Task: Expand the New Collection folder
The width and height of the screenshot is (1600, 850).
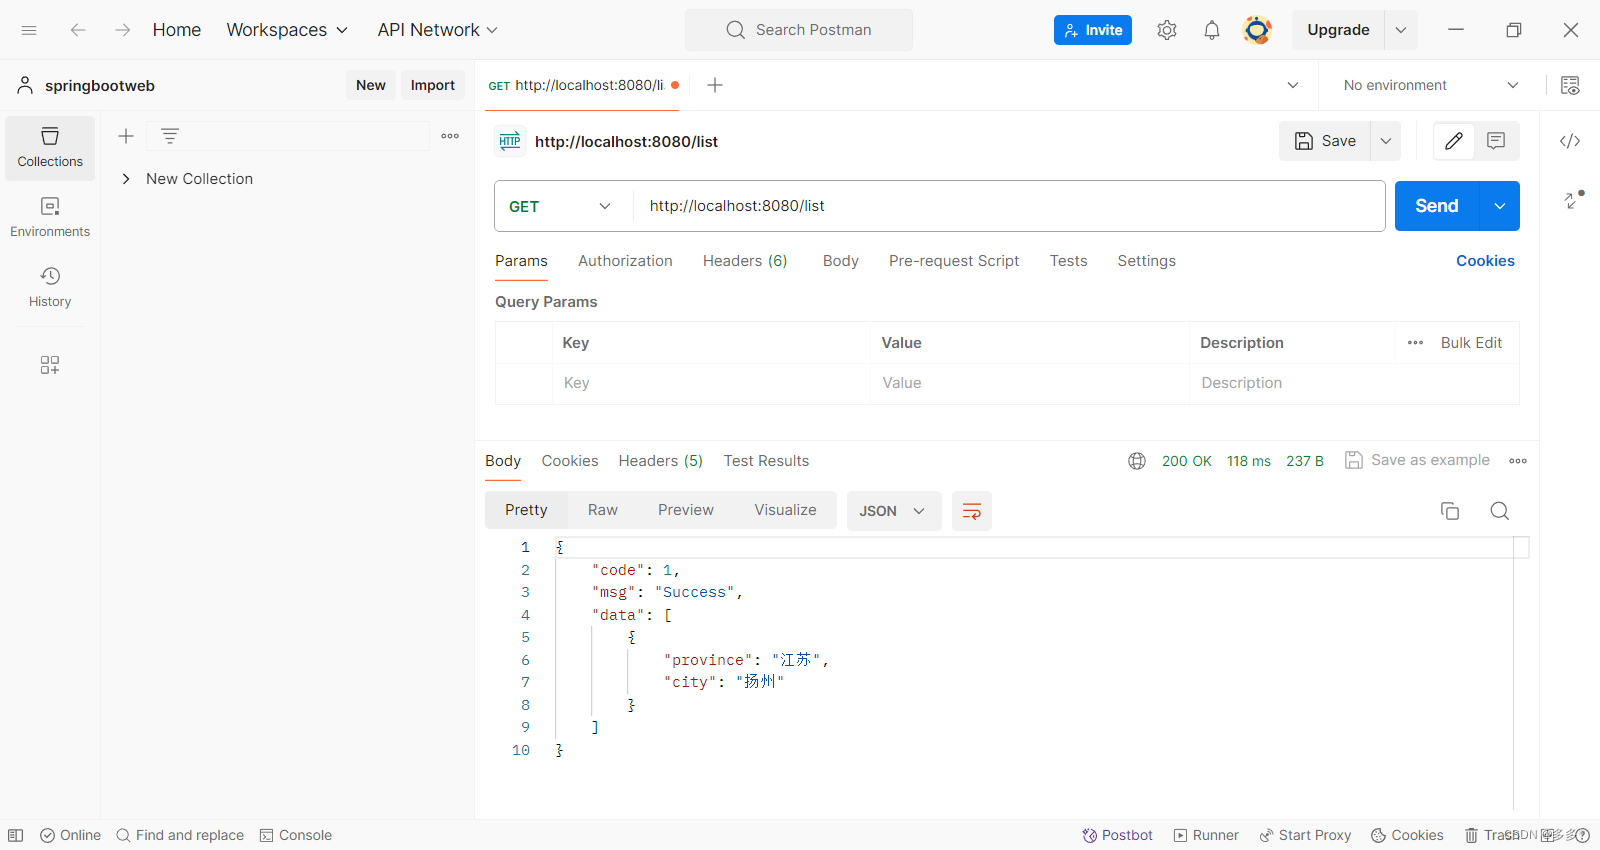Action: click(x=126, y=179)
